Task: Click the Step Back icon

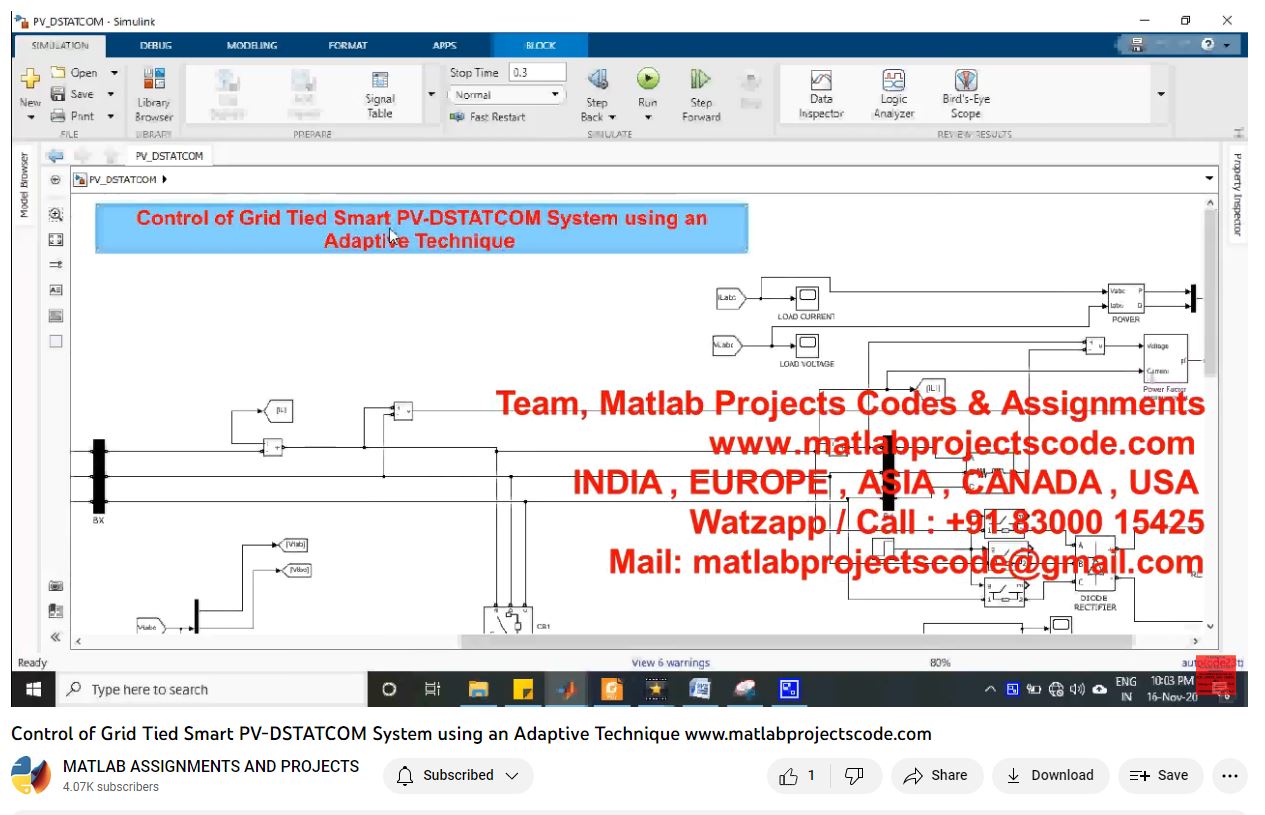Action: click(597, 80)
